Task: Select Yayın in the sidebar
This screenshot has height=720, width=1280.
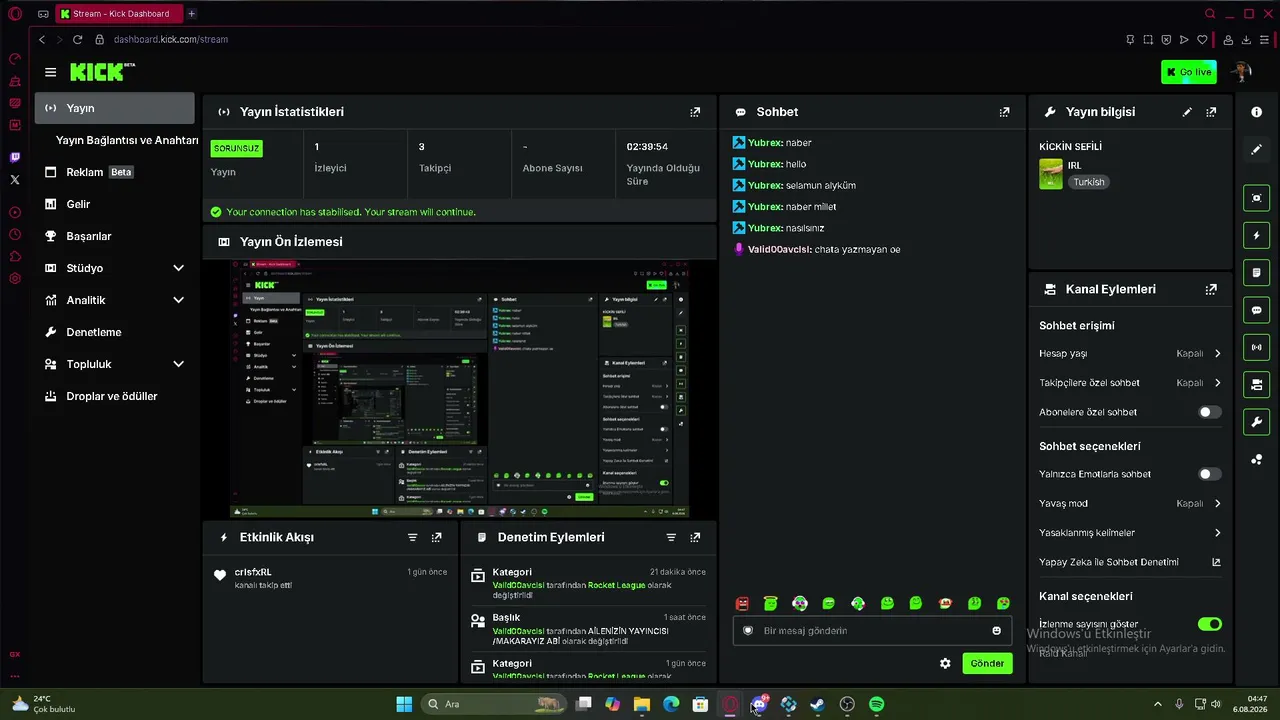Action: click(115, 108)
